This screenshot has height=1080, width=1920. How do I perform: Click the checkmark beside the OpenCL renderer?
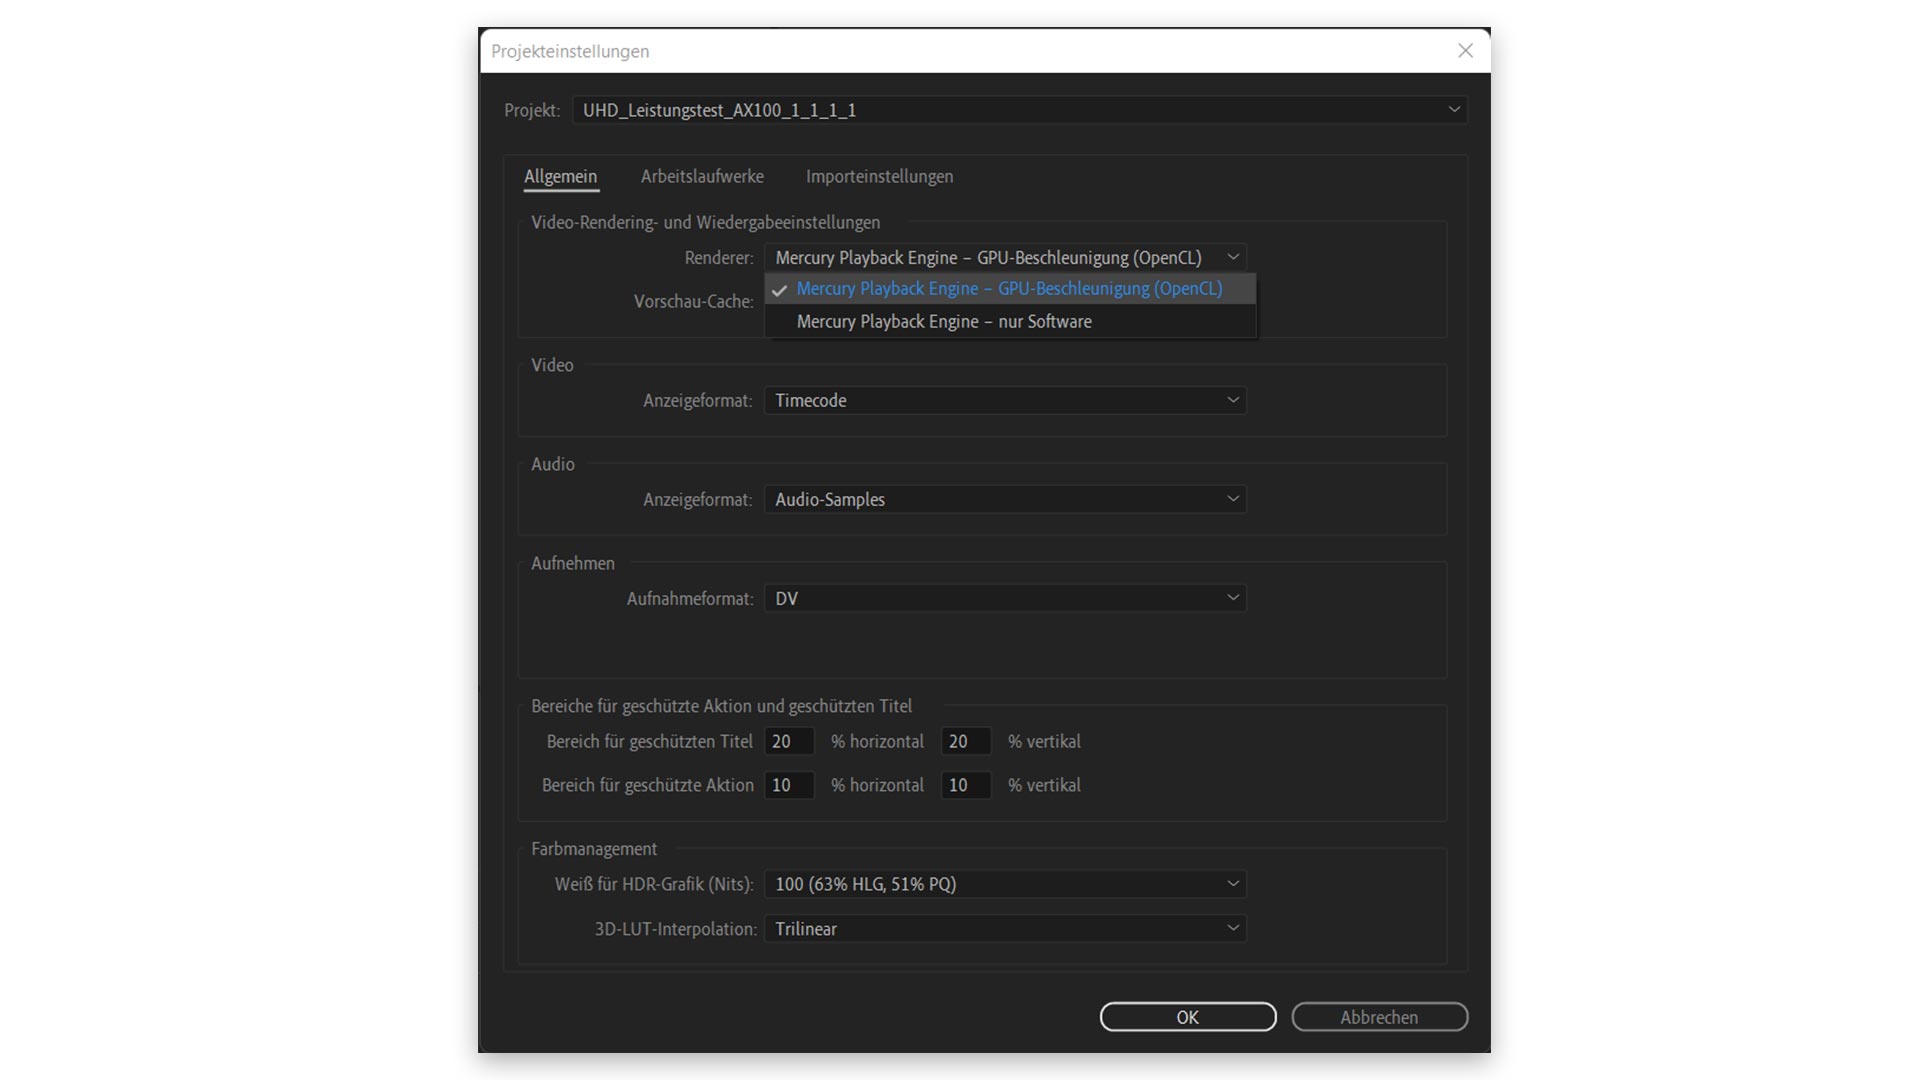point(780,290)
